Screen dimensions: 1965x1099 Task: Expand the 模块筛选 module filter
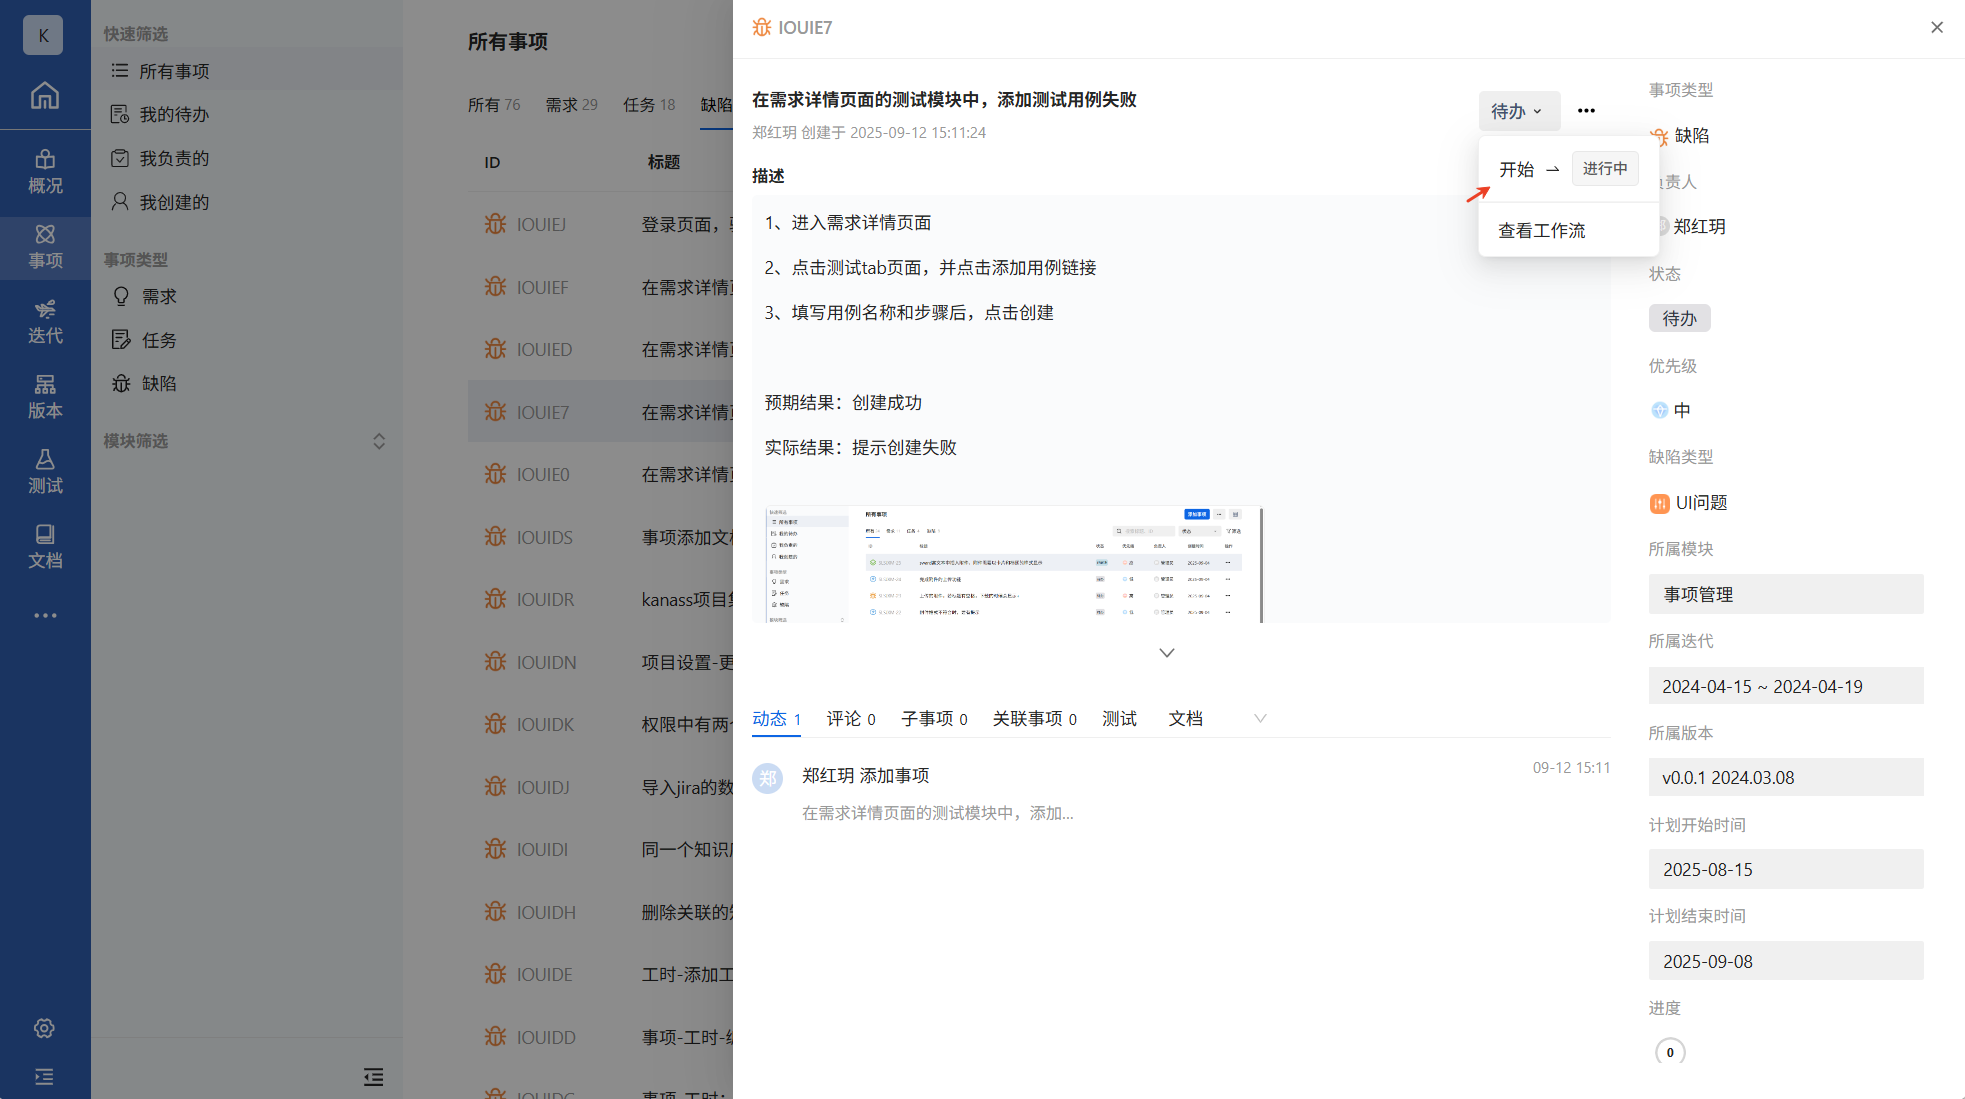[379, 441]
